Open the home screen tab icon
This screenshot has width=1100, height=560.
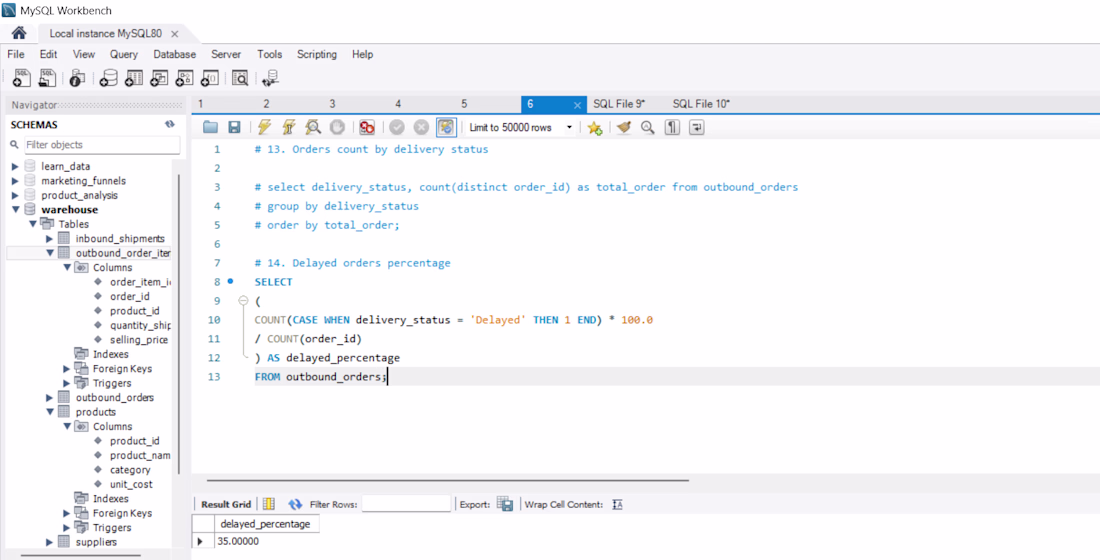click(19, 33)
